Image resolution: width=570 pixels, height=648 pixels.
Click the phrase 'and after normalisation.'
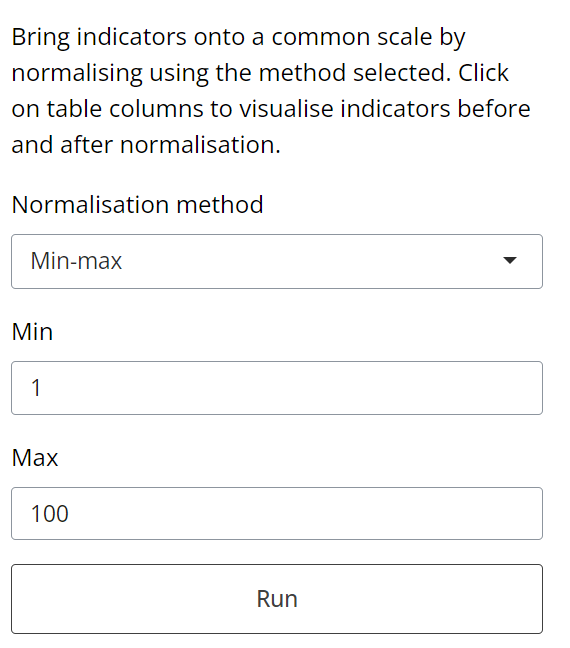[146, 145]
